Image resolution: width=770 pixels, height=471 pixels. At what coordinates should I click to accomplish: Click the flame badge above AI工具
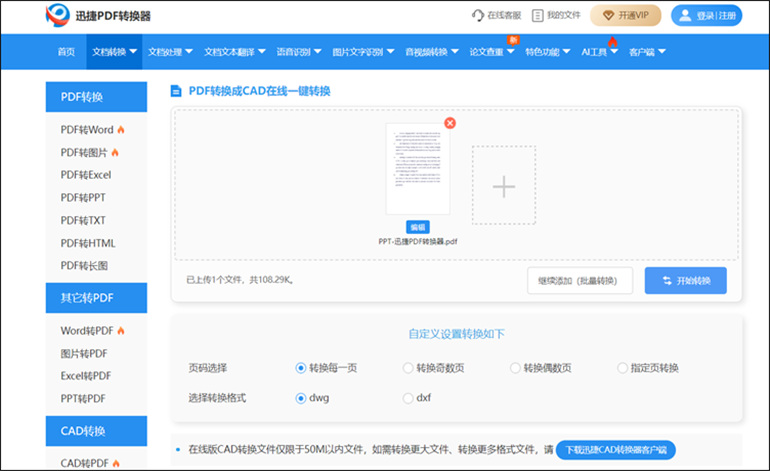pos(612,41)
